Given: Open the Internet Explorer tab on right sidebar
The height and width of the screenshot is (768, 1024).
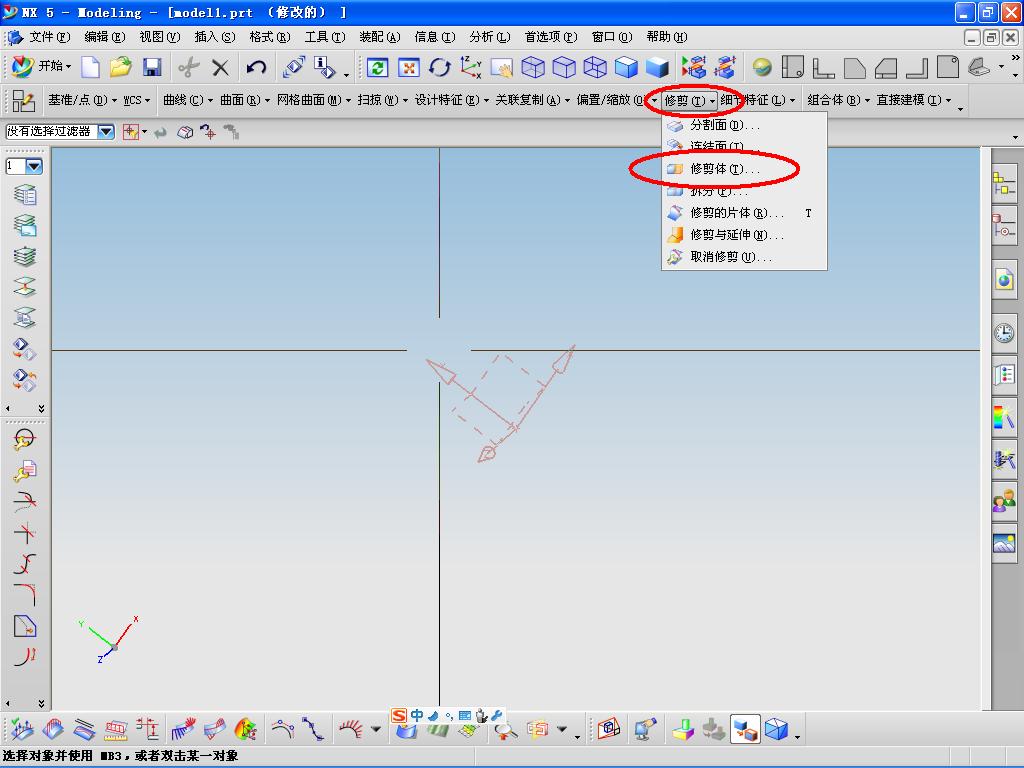Looking at the screenshot, I should (x=1004, y=281).
